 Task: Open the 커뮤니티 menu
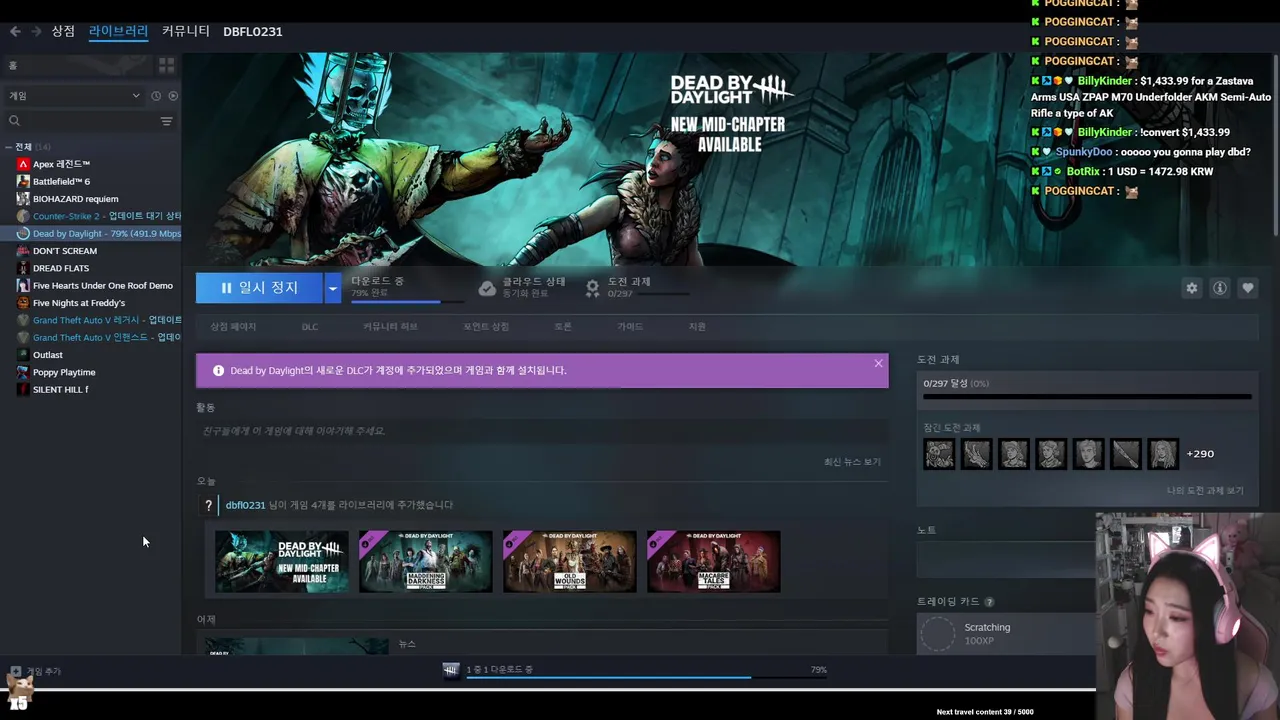(186, 31)
